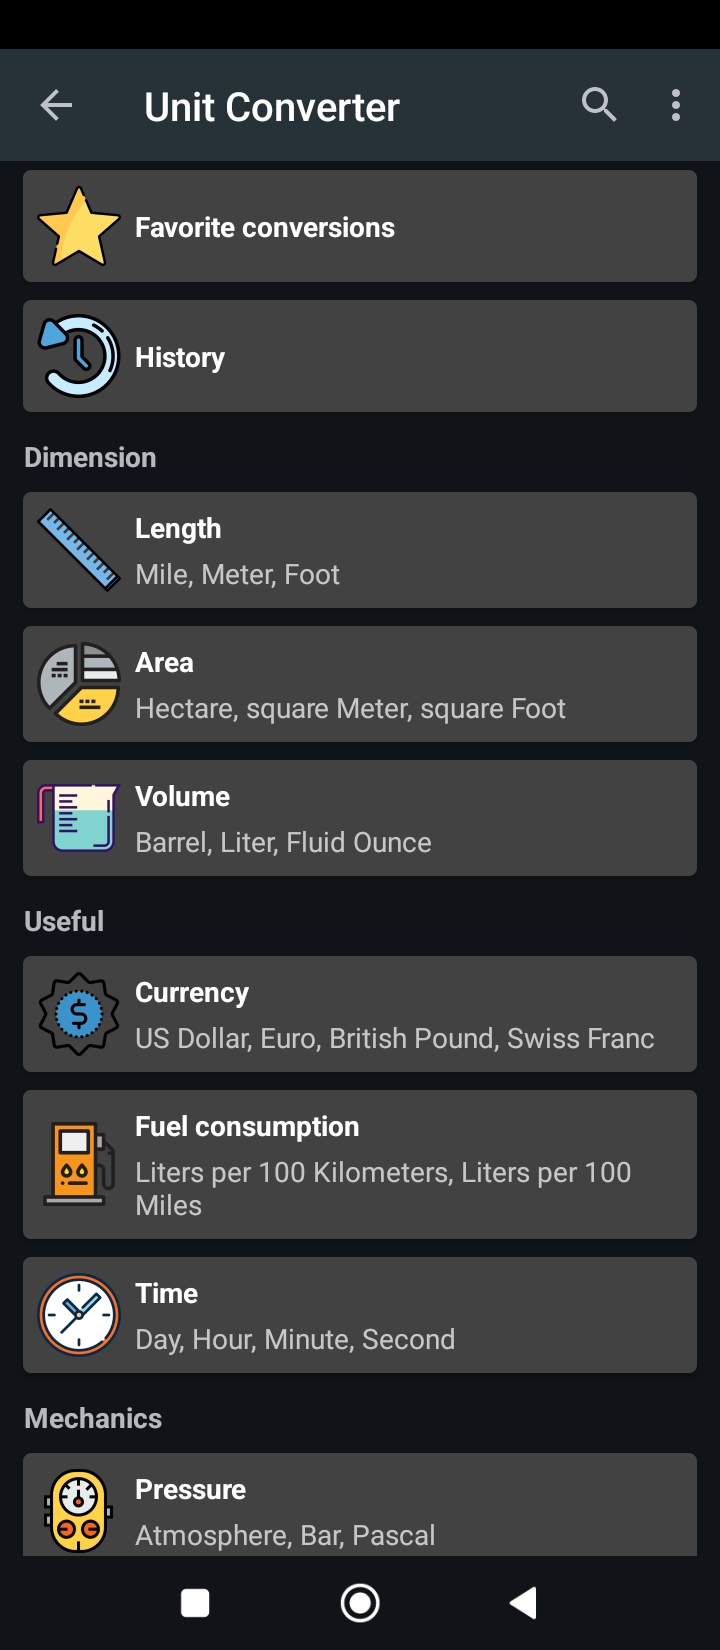The height and width of the screenshot is (1650, 720).
Task: Open Favorite conversions
Action: click(360, 226)
